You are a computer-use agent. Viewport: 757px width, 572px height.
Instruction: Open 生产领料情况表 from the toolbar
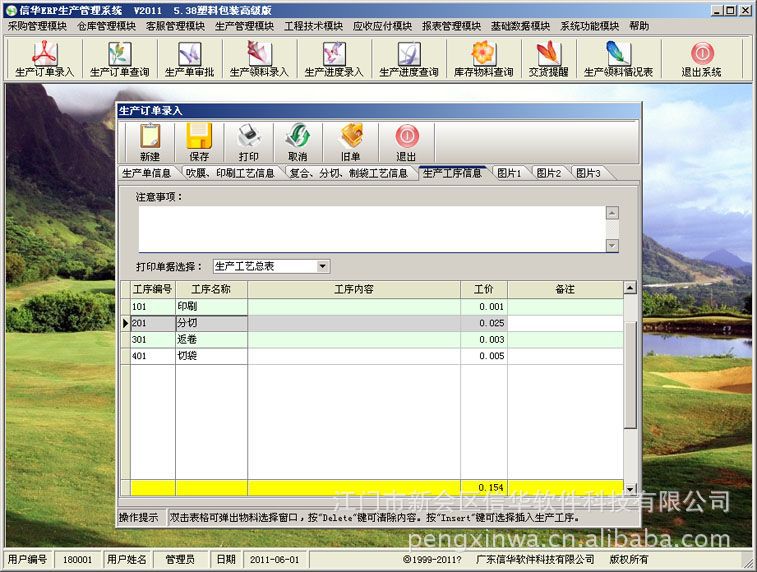(x=618, y=59)
